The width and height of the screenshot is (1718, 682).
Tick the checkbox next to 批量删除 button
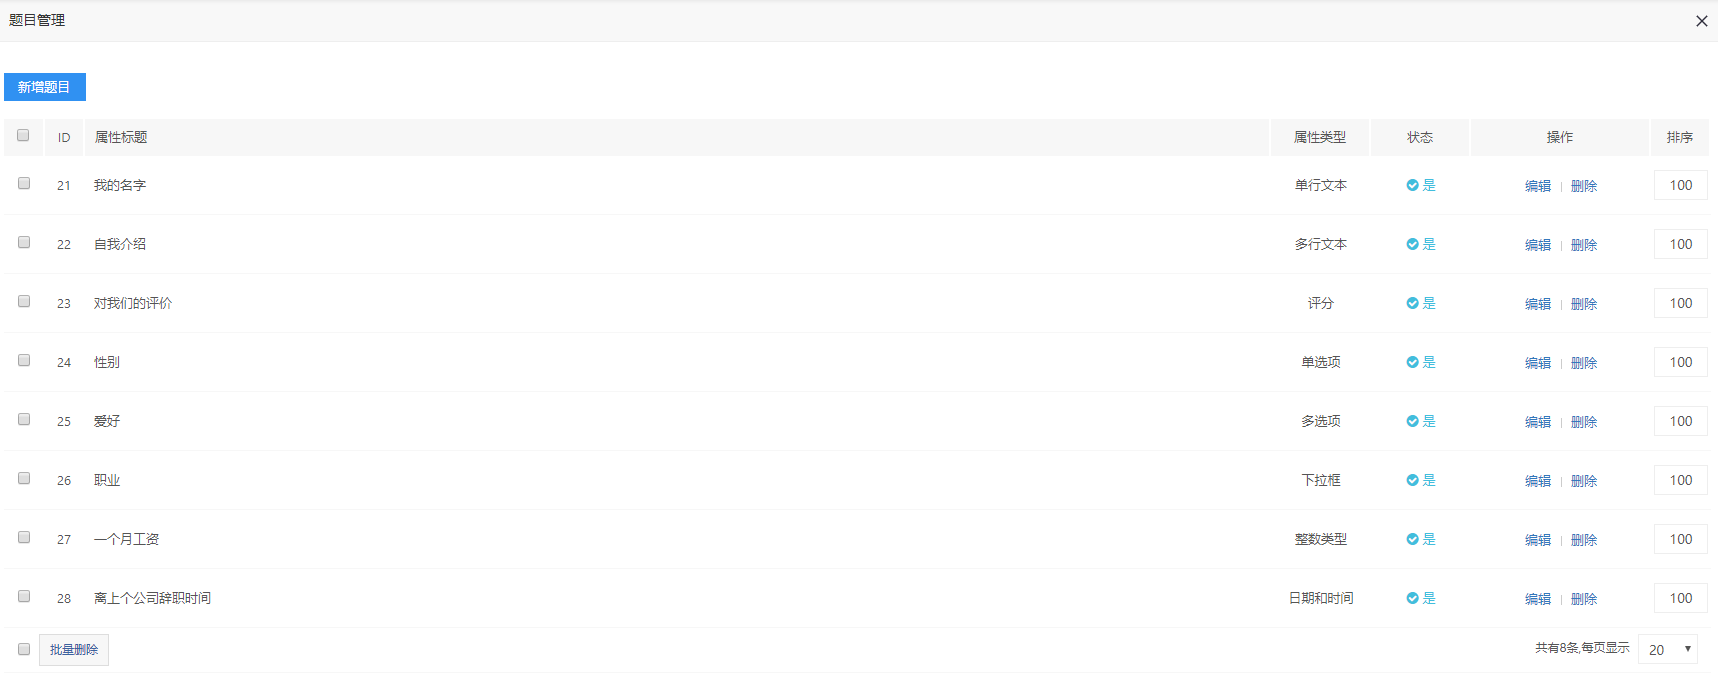click(x=24, y=649)
